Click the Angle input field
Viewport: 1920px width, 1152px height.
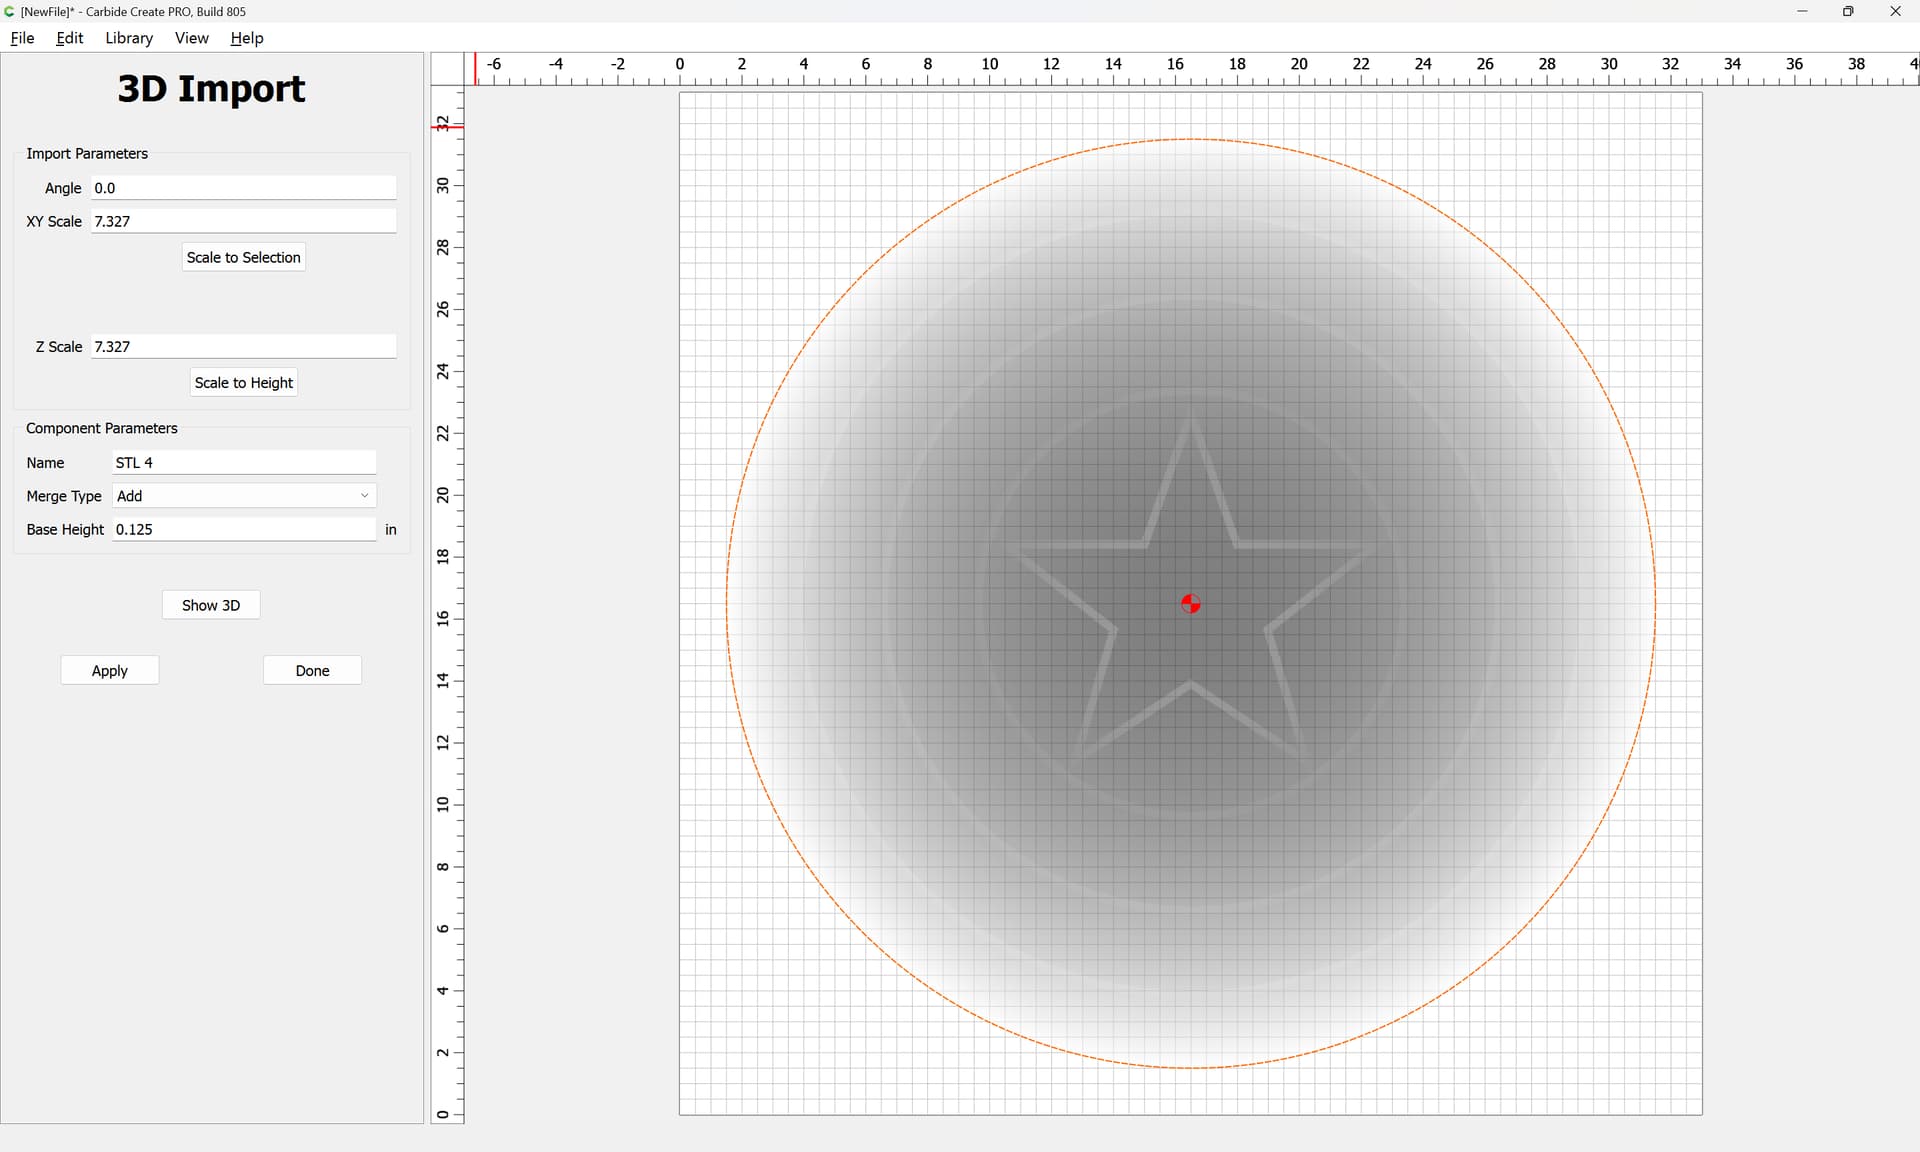[244, 188]
